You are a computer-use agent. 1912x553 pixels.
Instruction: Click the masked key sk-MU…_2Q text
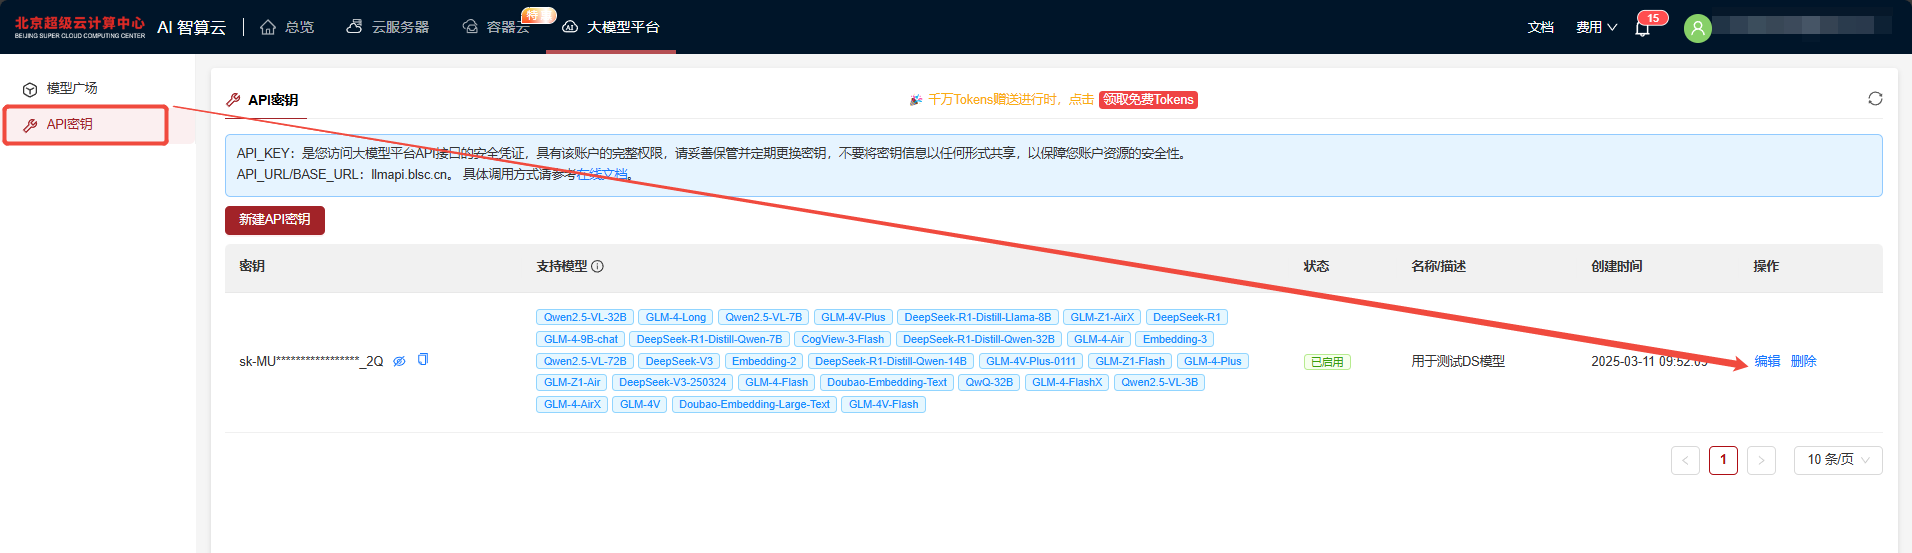tap(311, 361)
